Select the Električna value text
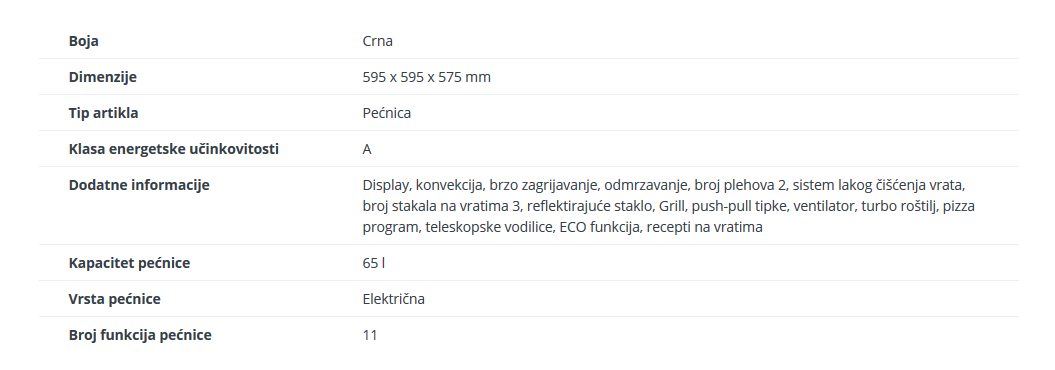The image size is (1055, 370). pyautogui.click(x=394, y=299)
